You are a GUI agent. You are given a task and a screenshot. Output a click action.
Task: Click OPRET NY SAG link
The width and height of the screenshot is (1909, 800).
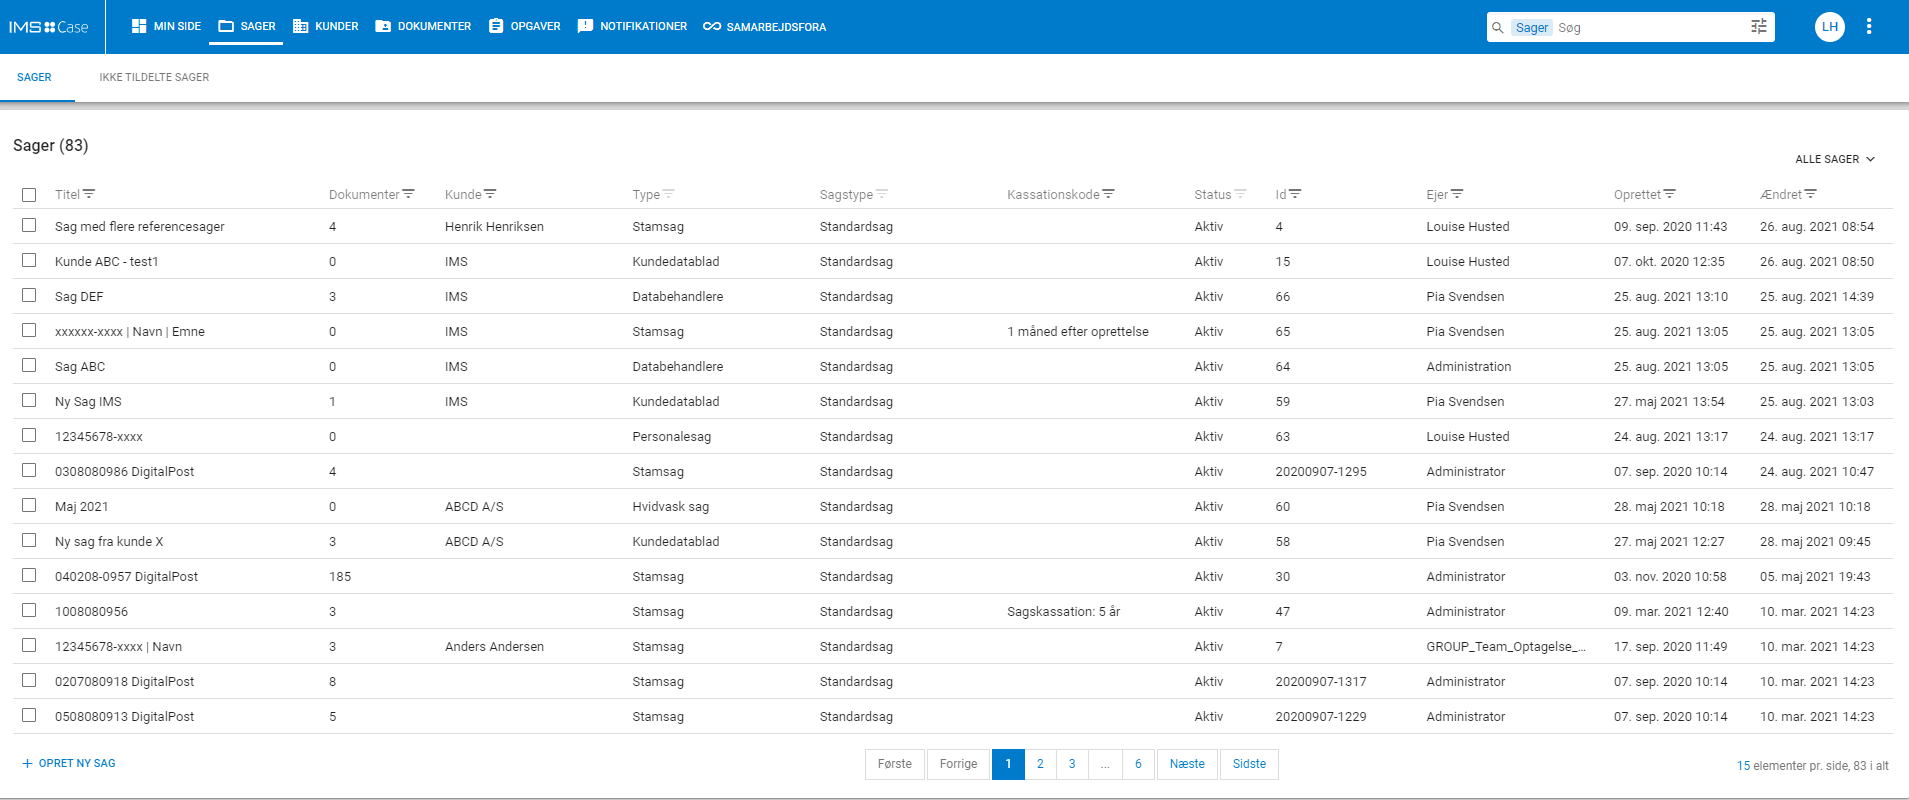69,763
